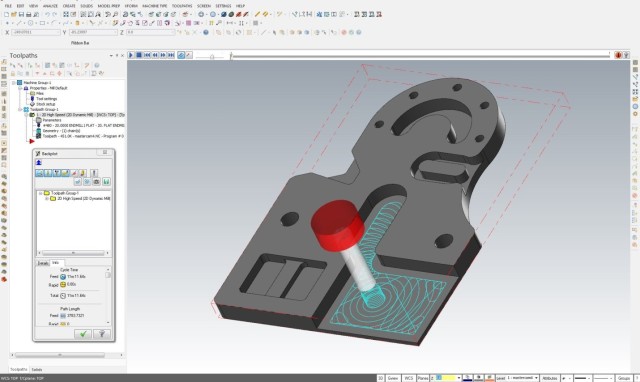This screenshot has width=640, height=382.
Task: Click the Undo arrow icon
Action: [x=48, y=14]
